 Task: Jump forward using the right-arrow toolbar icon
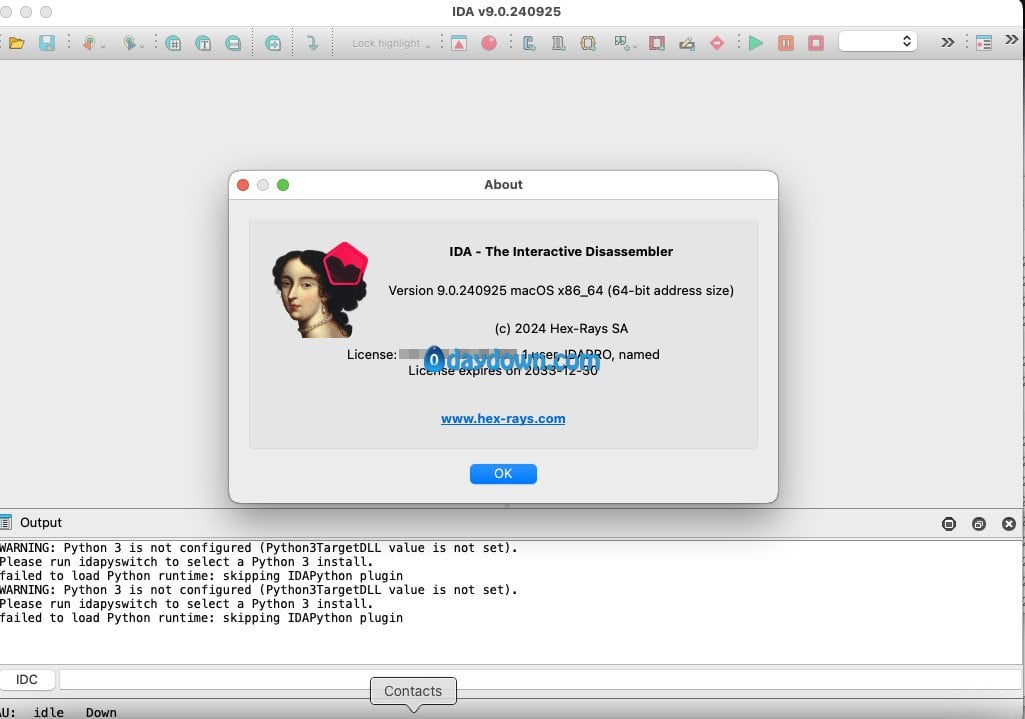(x=130, y=43)
